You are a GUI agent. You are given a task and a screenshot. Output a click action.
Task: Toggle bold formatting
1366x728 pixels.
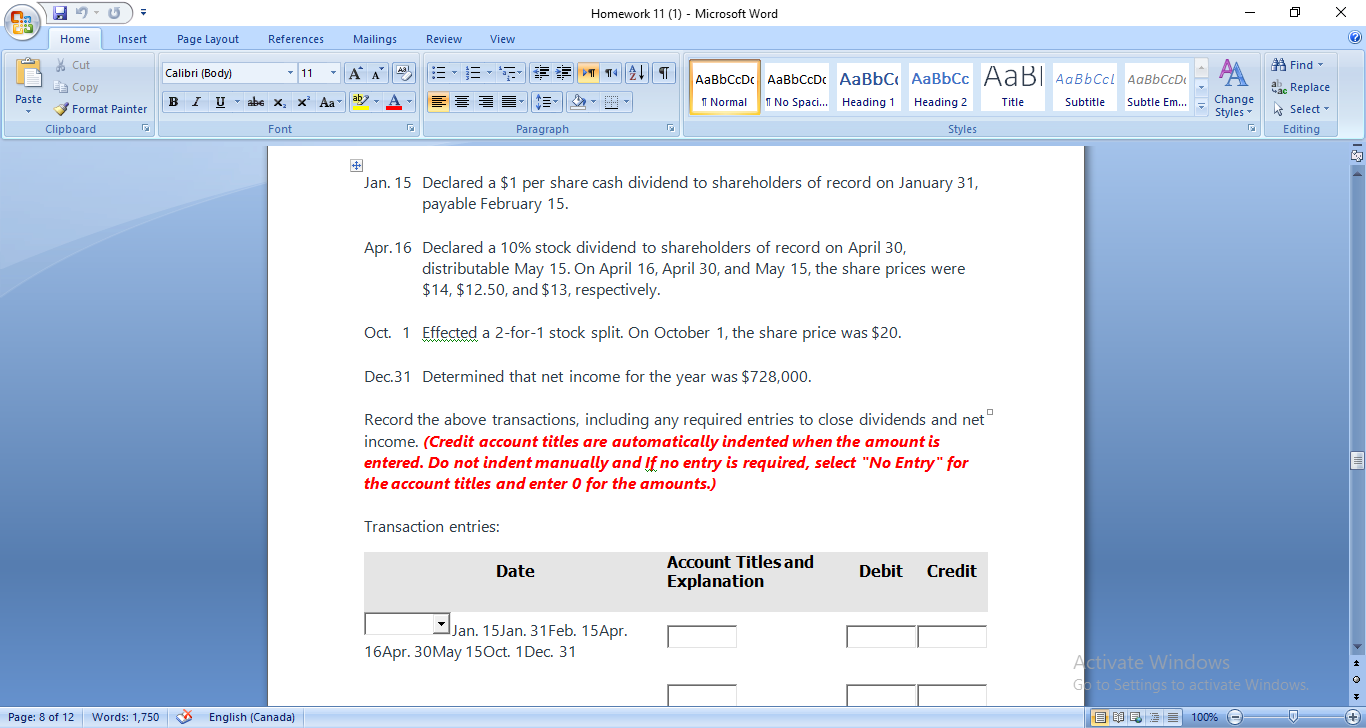coord(173,101)
